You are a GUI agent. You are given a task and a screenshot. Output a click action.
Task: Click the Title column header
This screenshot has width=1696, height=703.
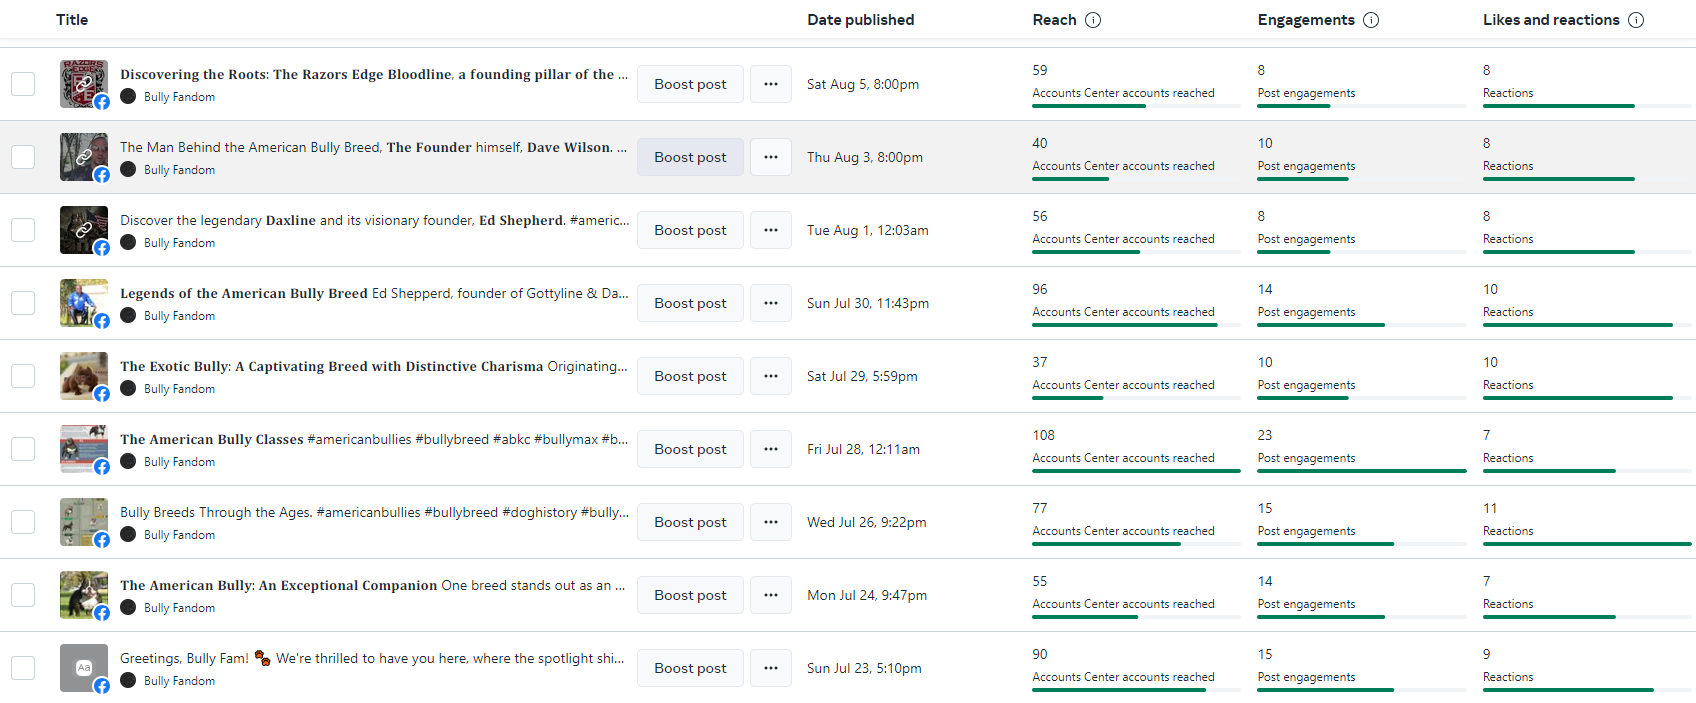click(72, 20)
